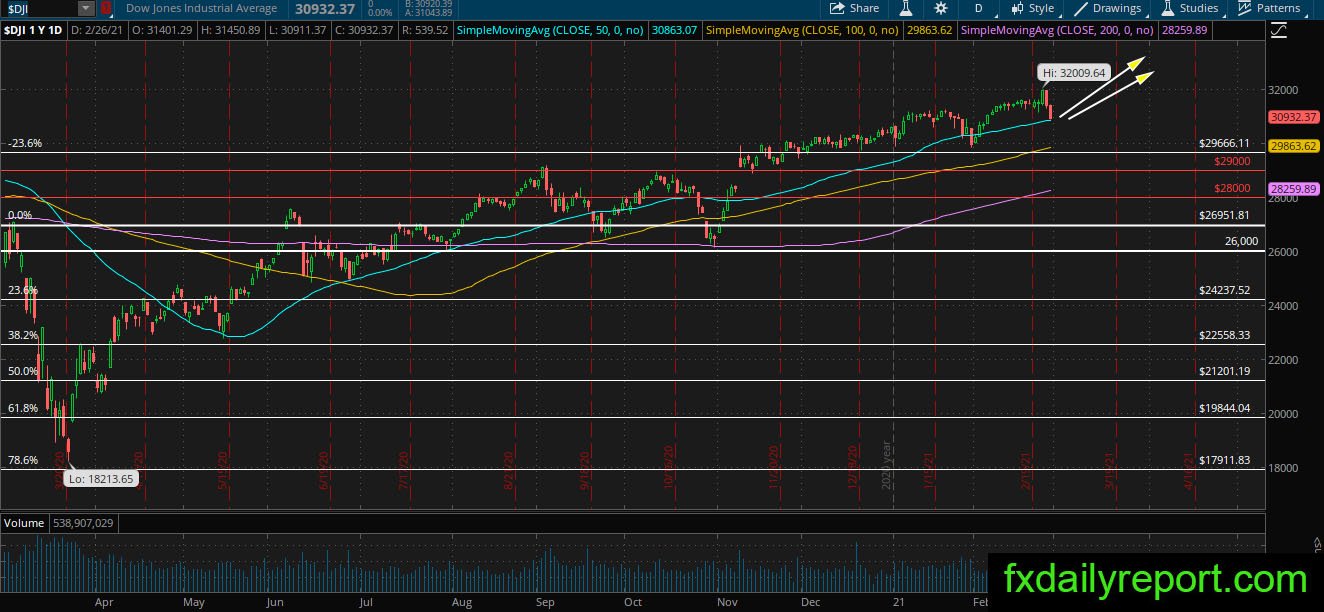Screen dimensions: 1324x612
Task: Click the 50.0% Fibonacci percentage label
Action: pyautogui.click(x=23, y=371)
